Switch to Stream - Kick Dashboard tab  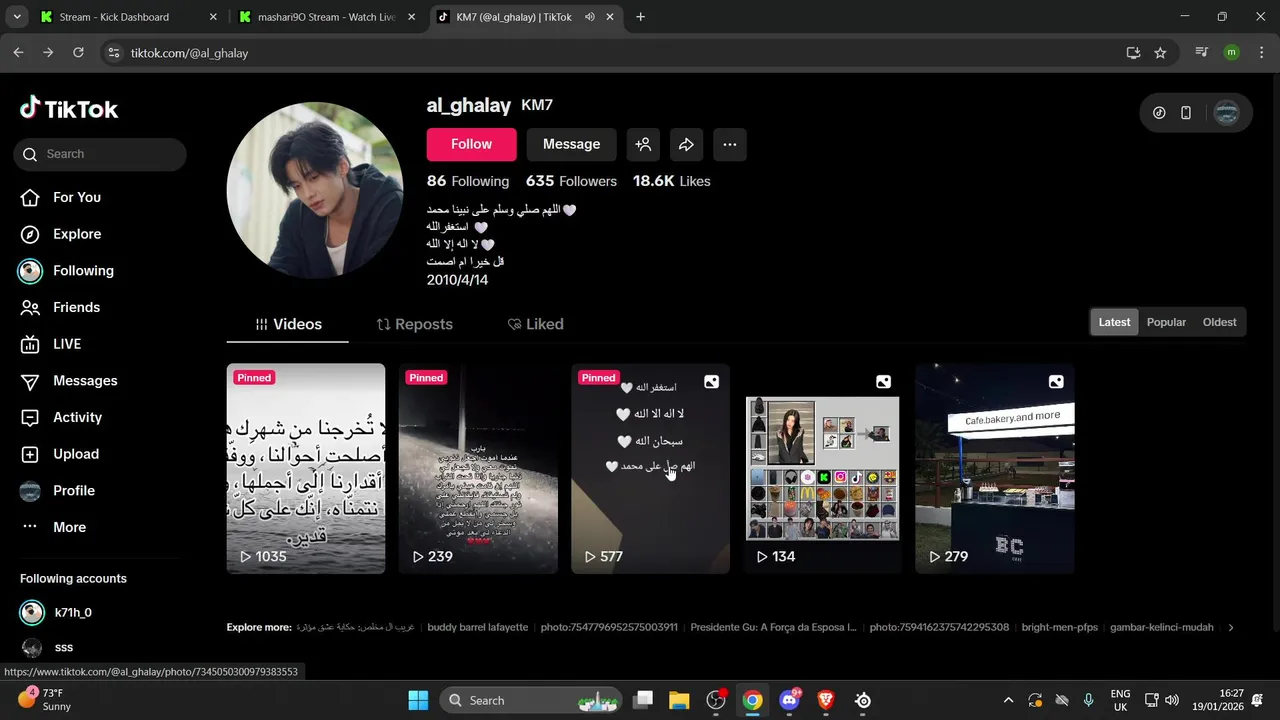point(127,17)
